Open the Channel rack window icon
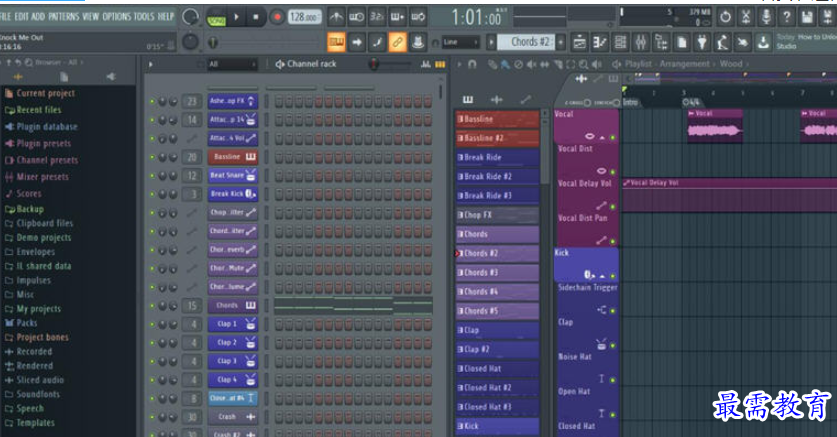 (620, 42)
